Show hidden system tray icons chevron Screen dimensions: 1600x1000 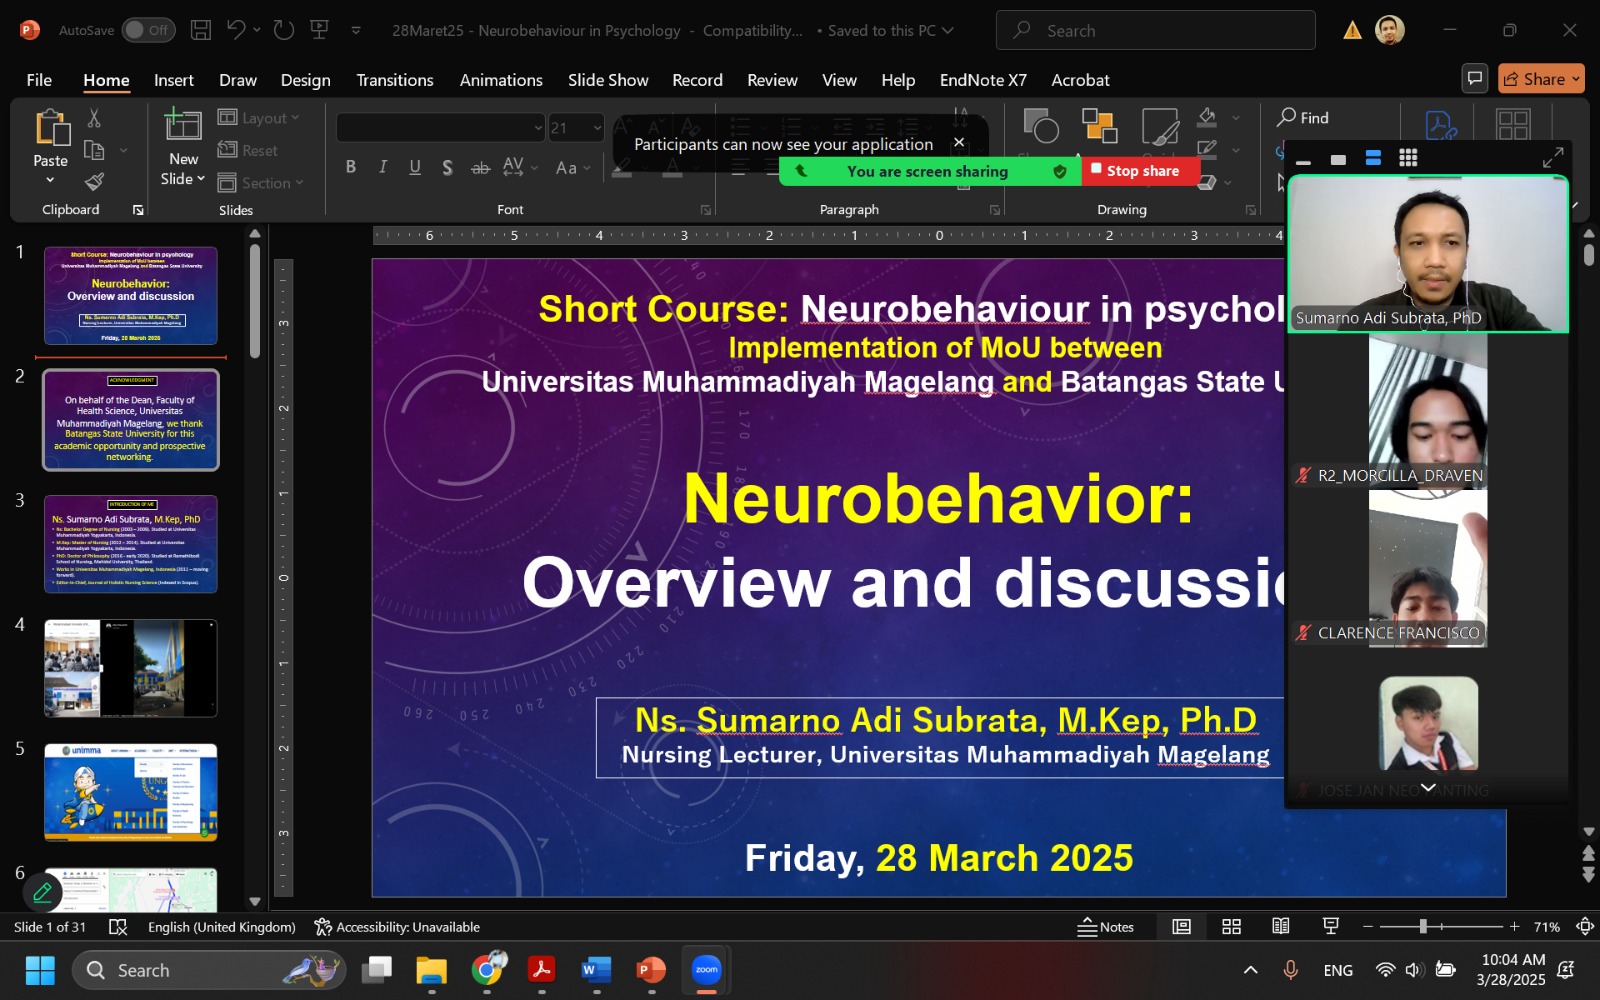tap(1250, 969)
